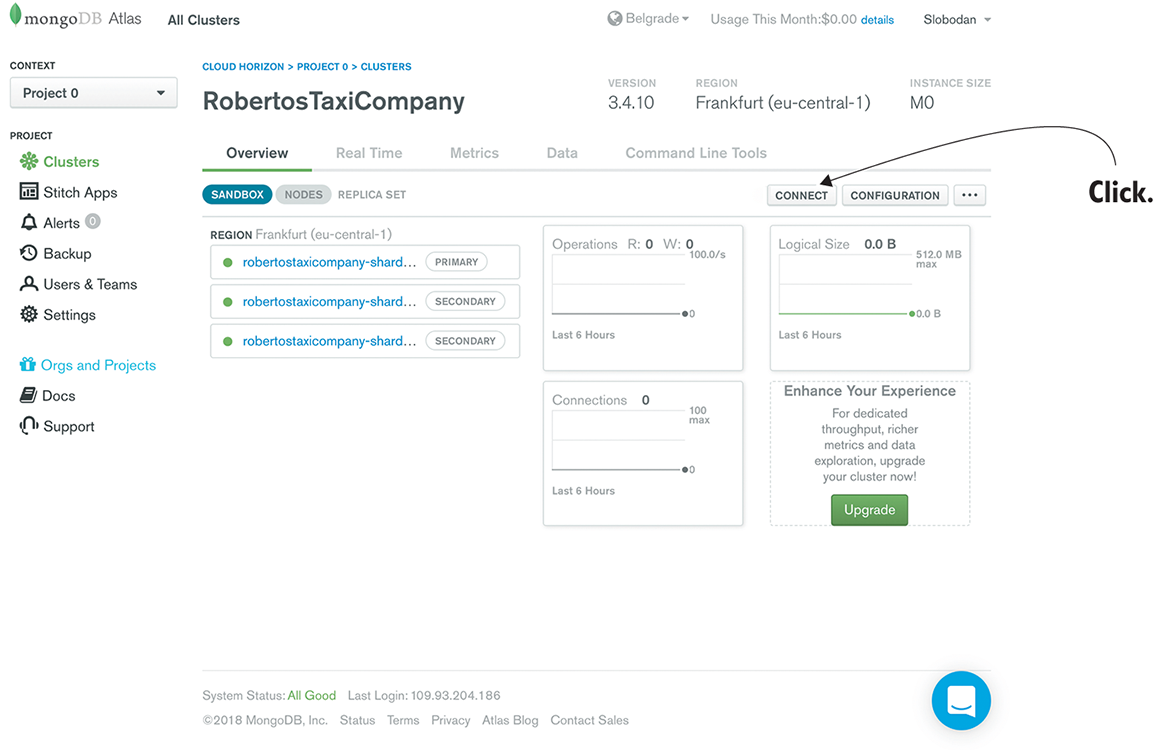This screenshot has height=750, width=1154.
Task: Click the Clusters leaf icon in sidebar
Action: (29, 162)
